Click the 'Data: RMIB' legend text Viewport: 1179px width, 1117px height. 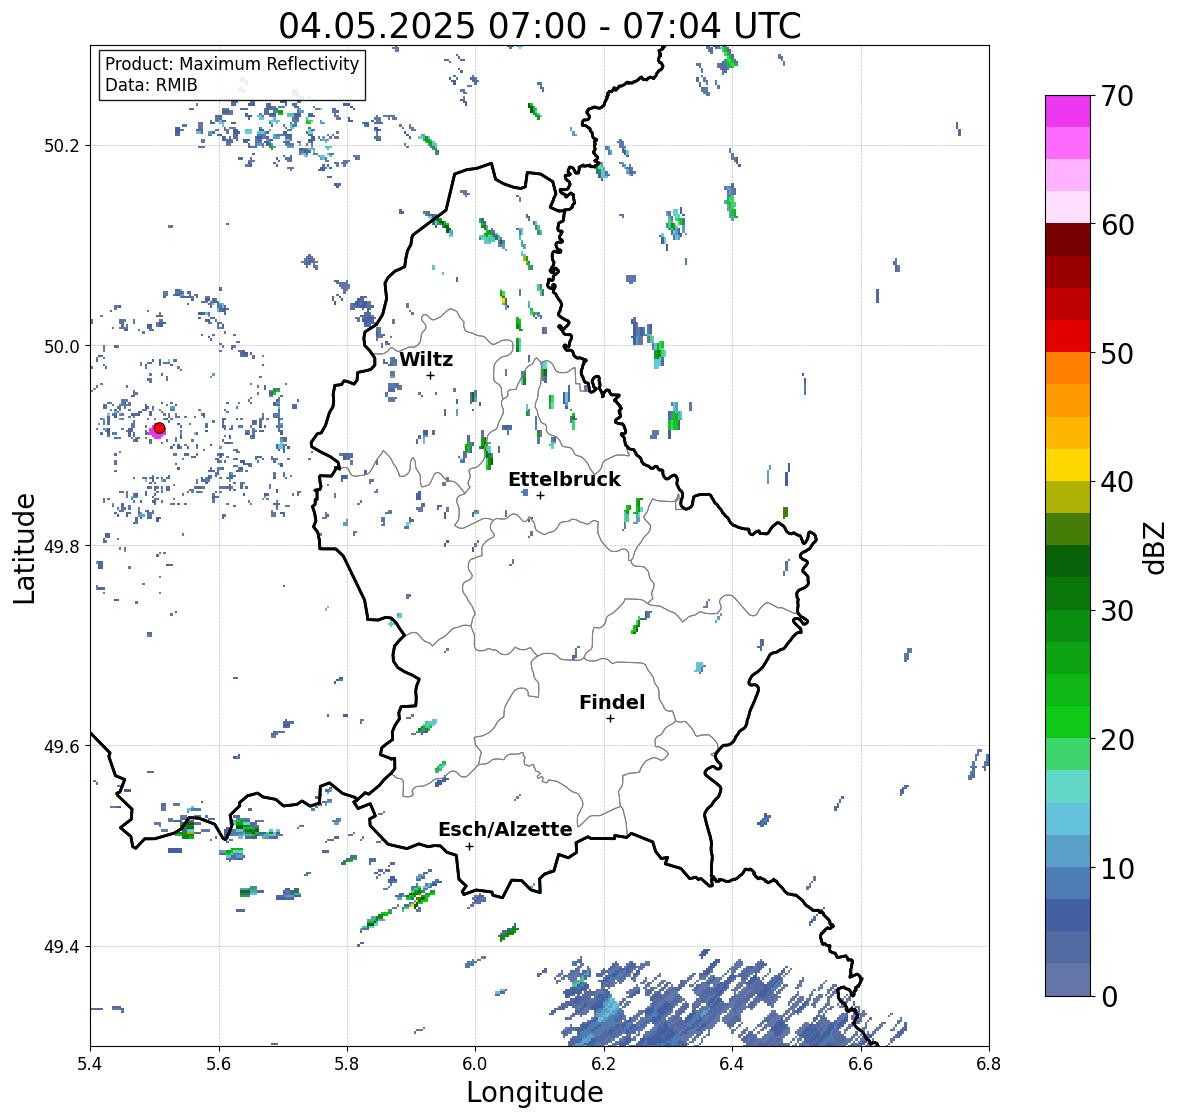tap(151, 85)
